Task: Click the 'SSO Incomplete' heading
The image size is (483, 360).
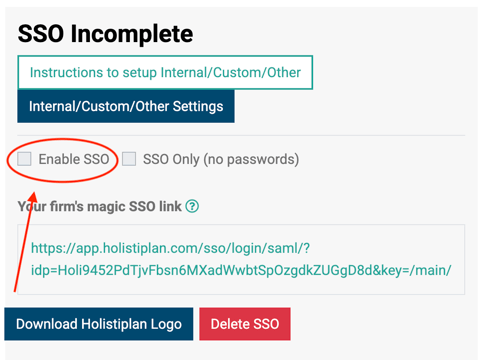Action: click(x=105, y=34)
